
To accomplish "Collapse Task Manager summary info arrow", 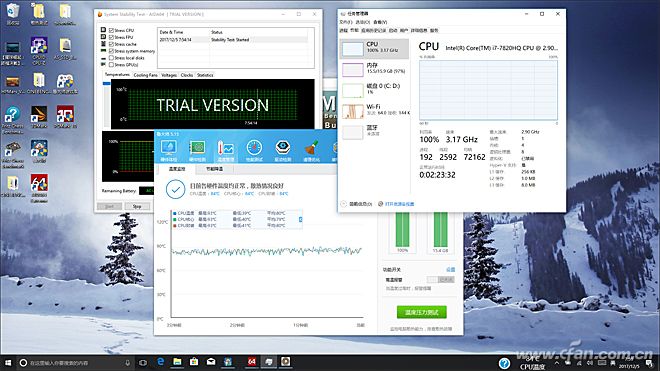I will click(x=344, y=204).
